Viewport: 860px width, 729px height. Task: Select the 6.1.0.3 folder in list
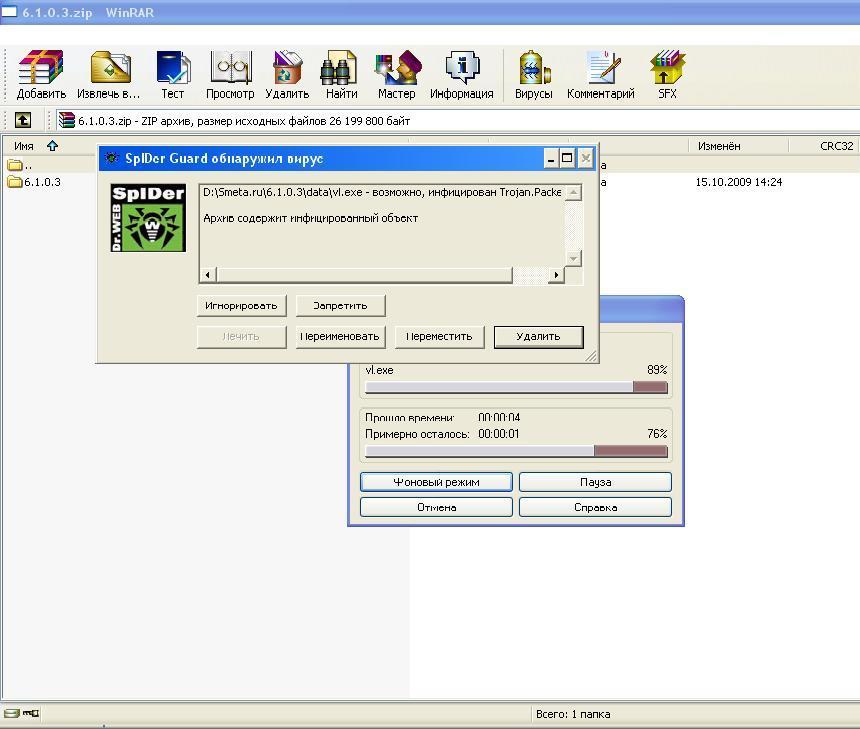(41, 182)
